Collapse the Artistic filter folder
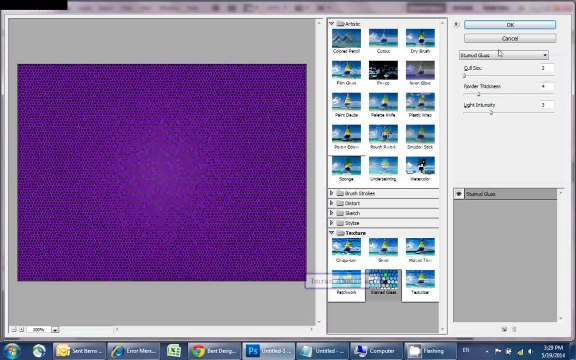This screenshot has height=360, width=576. point(331,24)
